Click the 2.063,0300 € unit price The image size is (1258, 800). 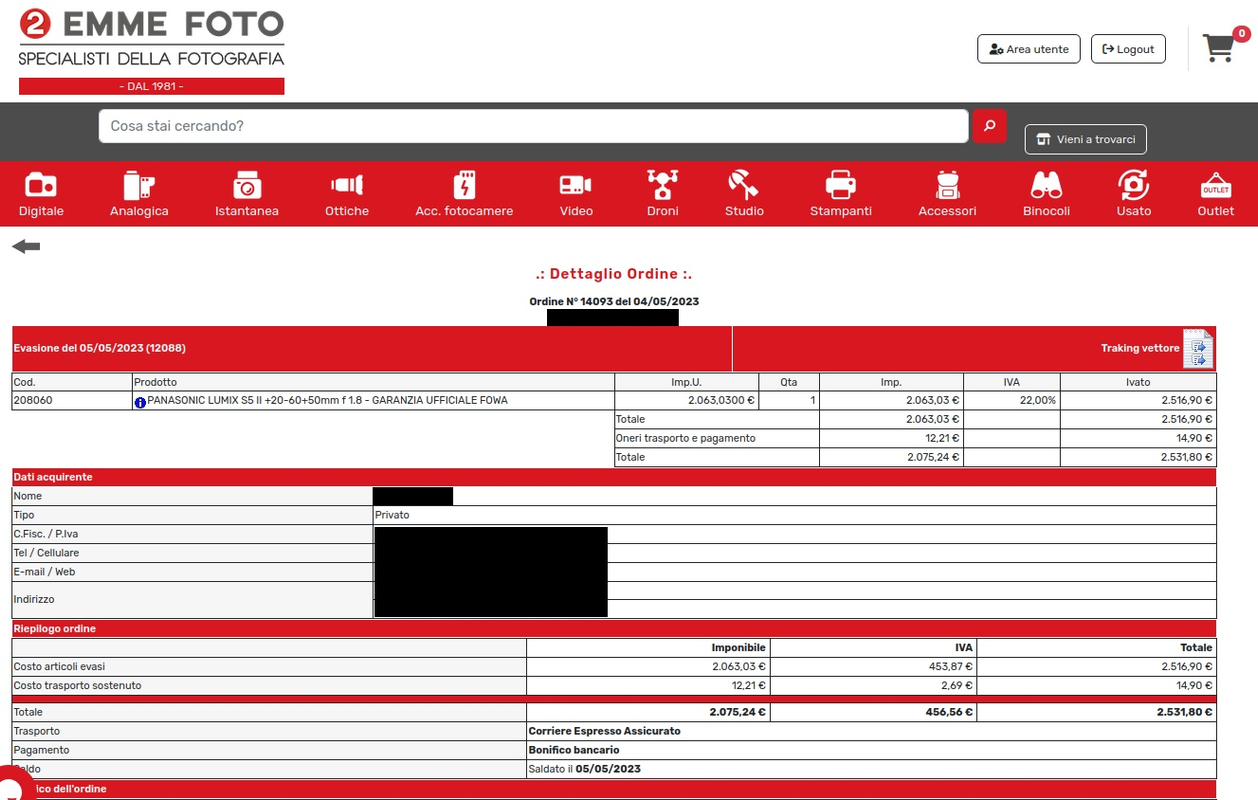pyautogui.click(x=722, y=400)
